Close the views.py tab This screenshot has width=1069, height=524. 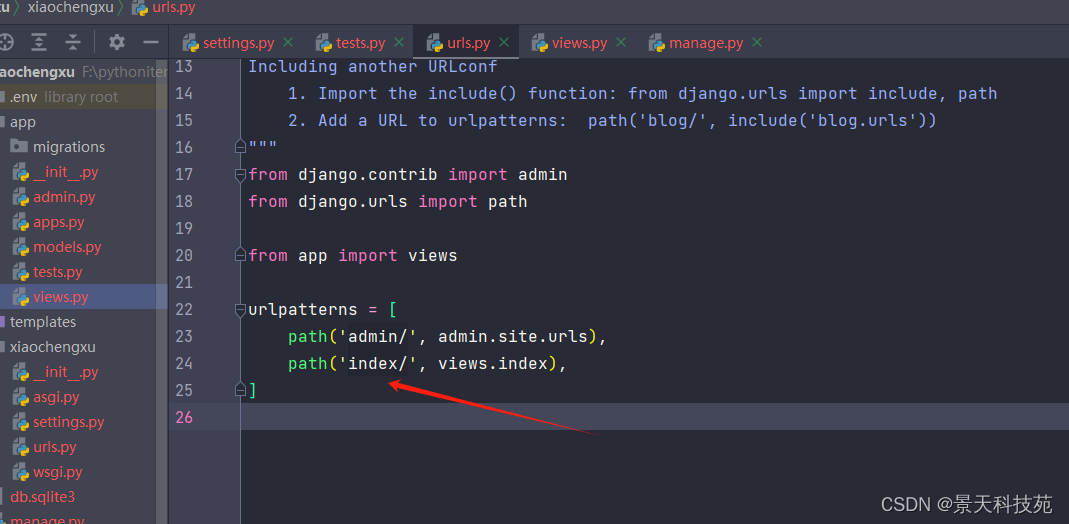[620, 42]
